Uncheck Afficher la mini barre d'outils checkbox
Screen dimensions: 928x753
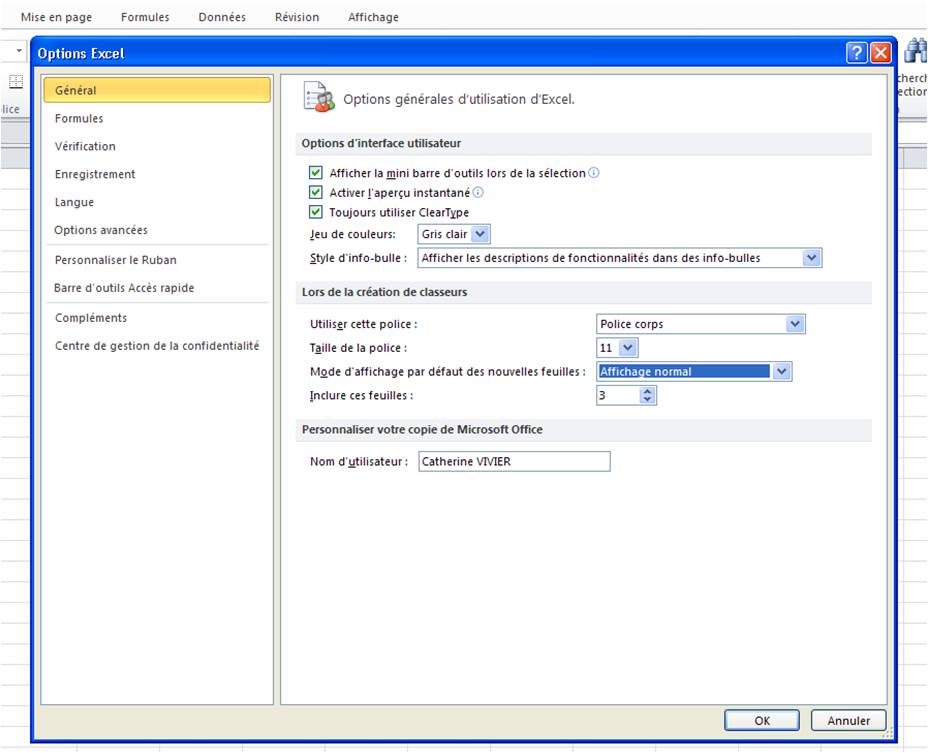tap(315, 173)
